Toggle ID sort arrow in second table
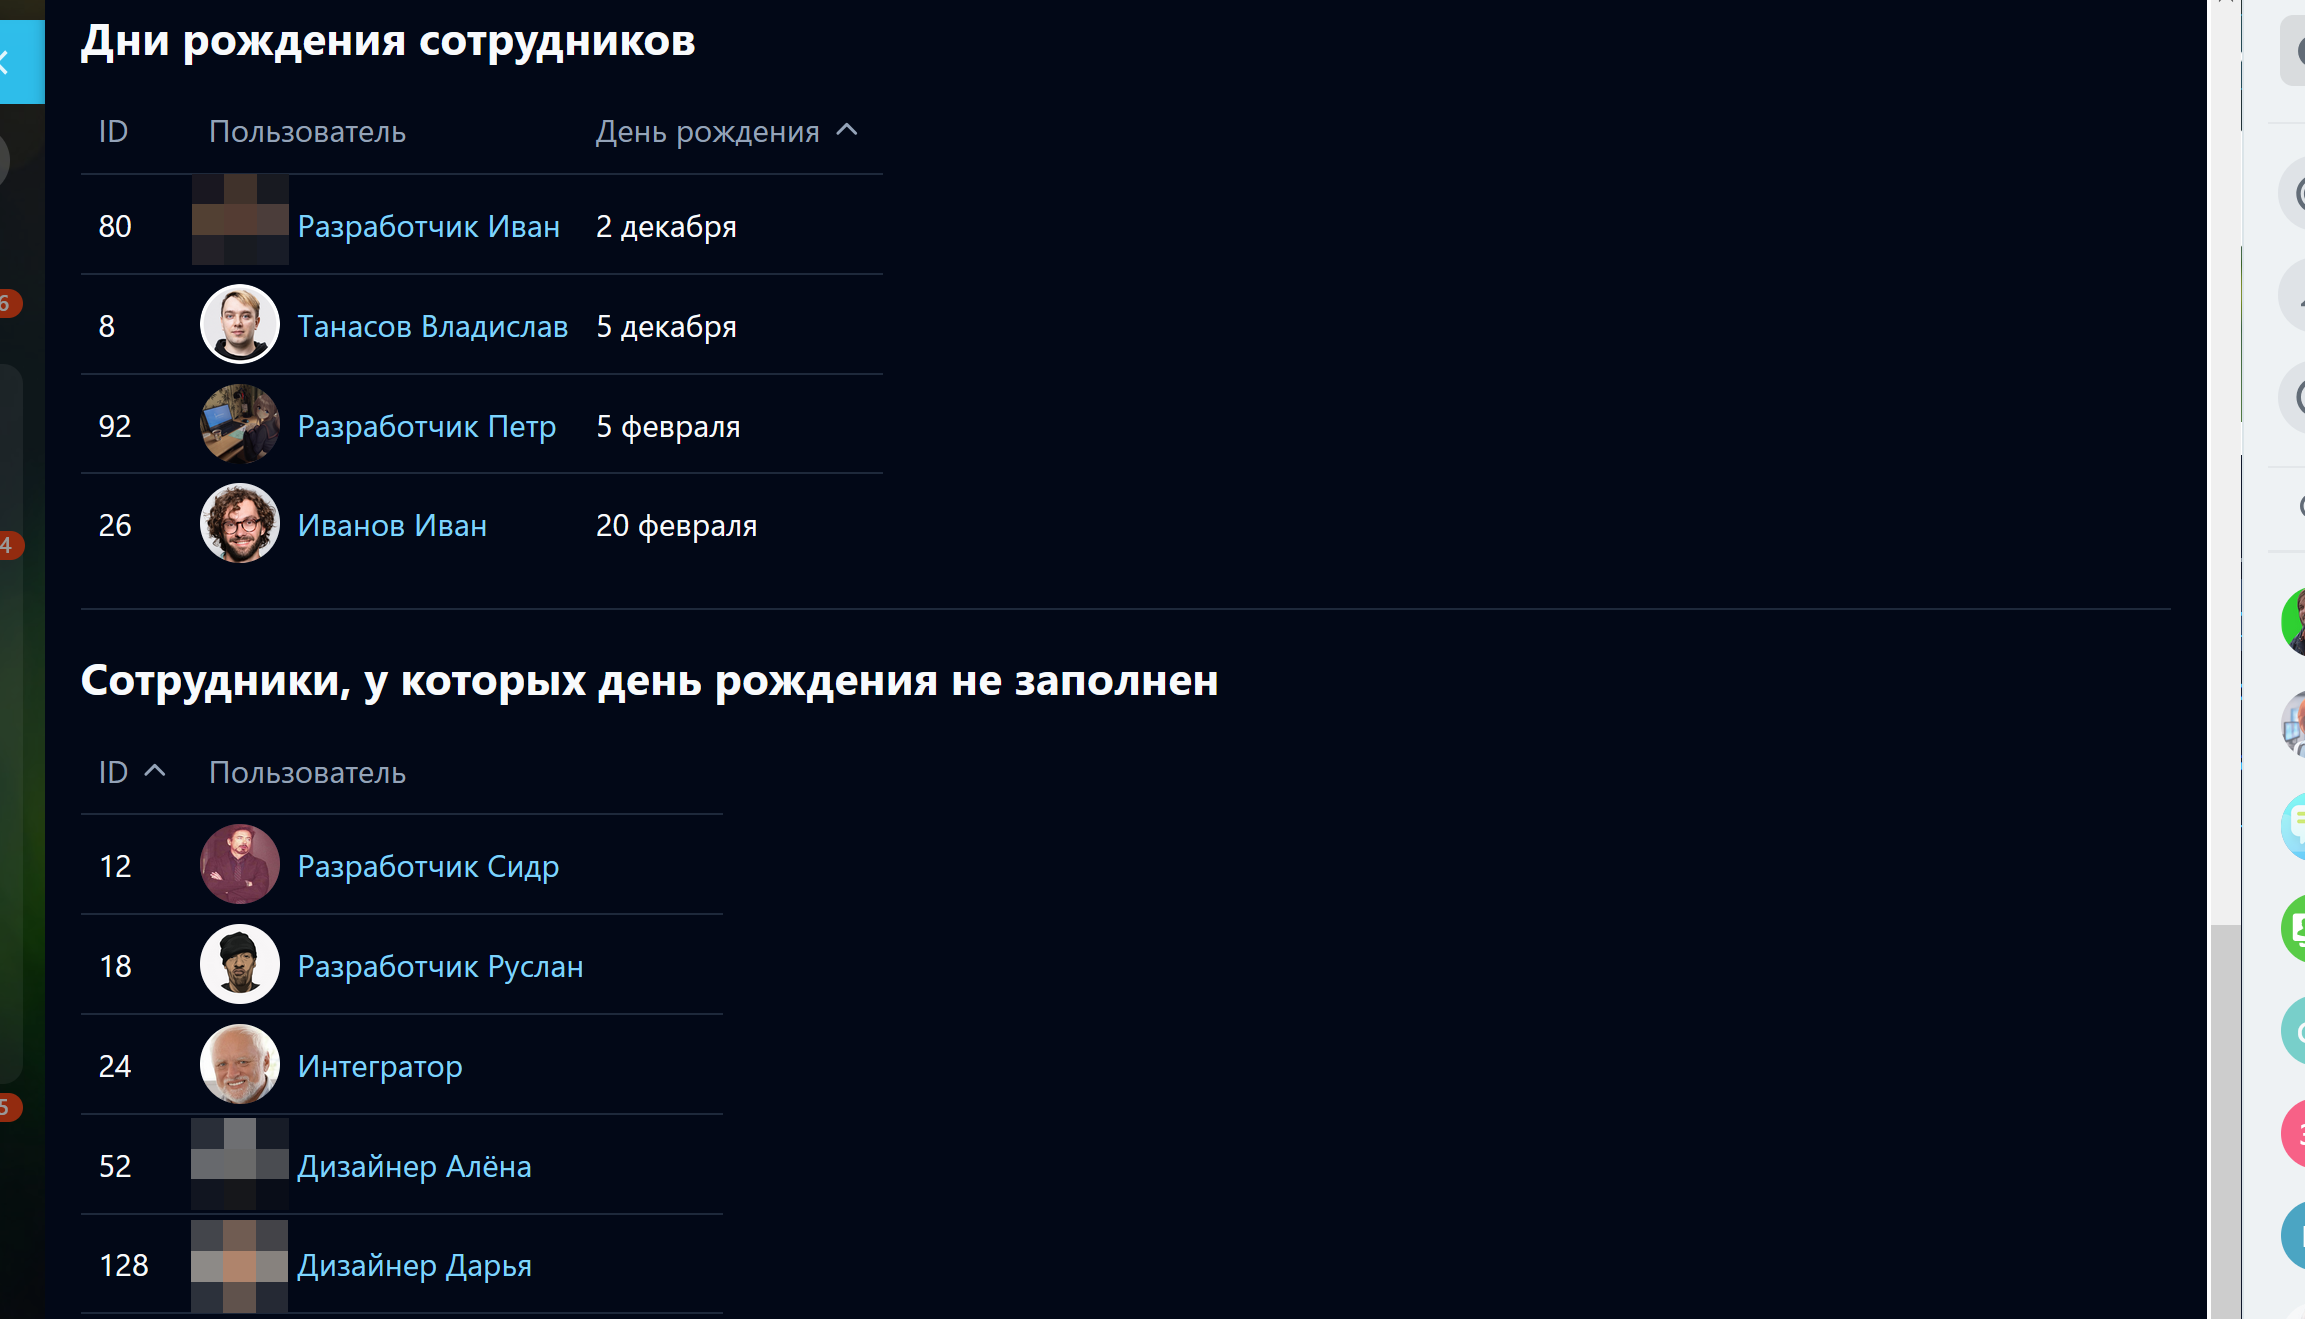The height and width of the screenshot is (1319, 2305). (x=155, y=771)
